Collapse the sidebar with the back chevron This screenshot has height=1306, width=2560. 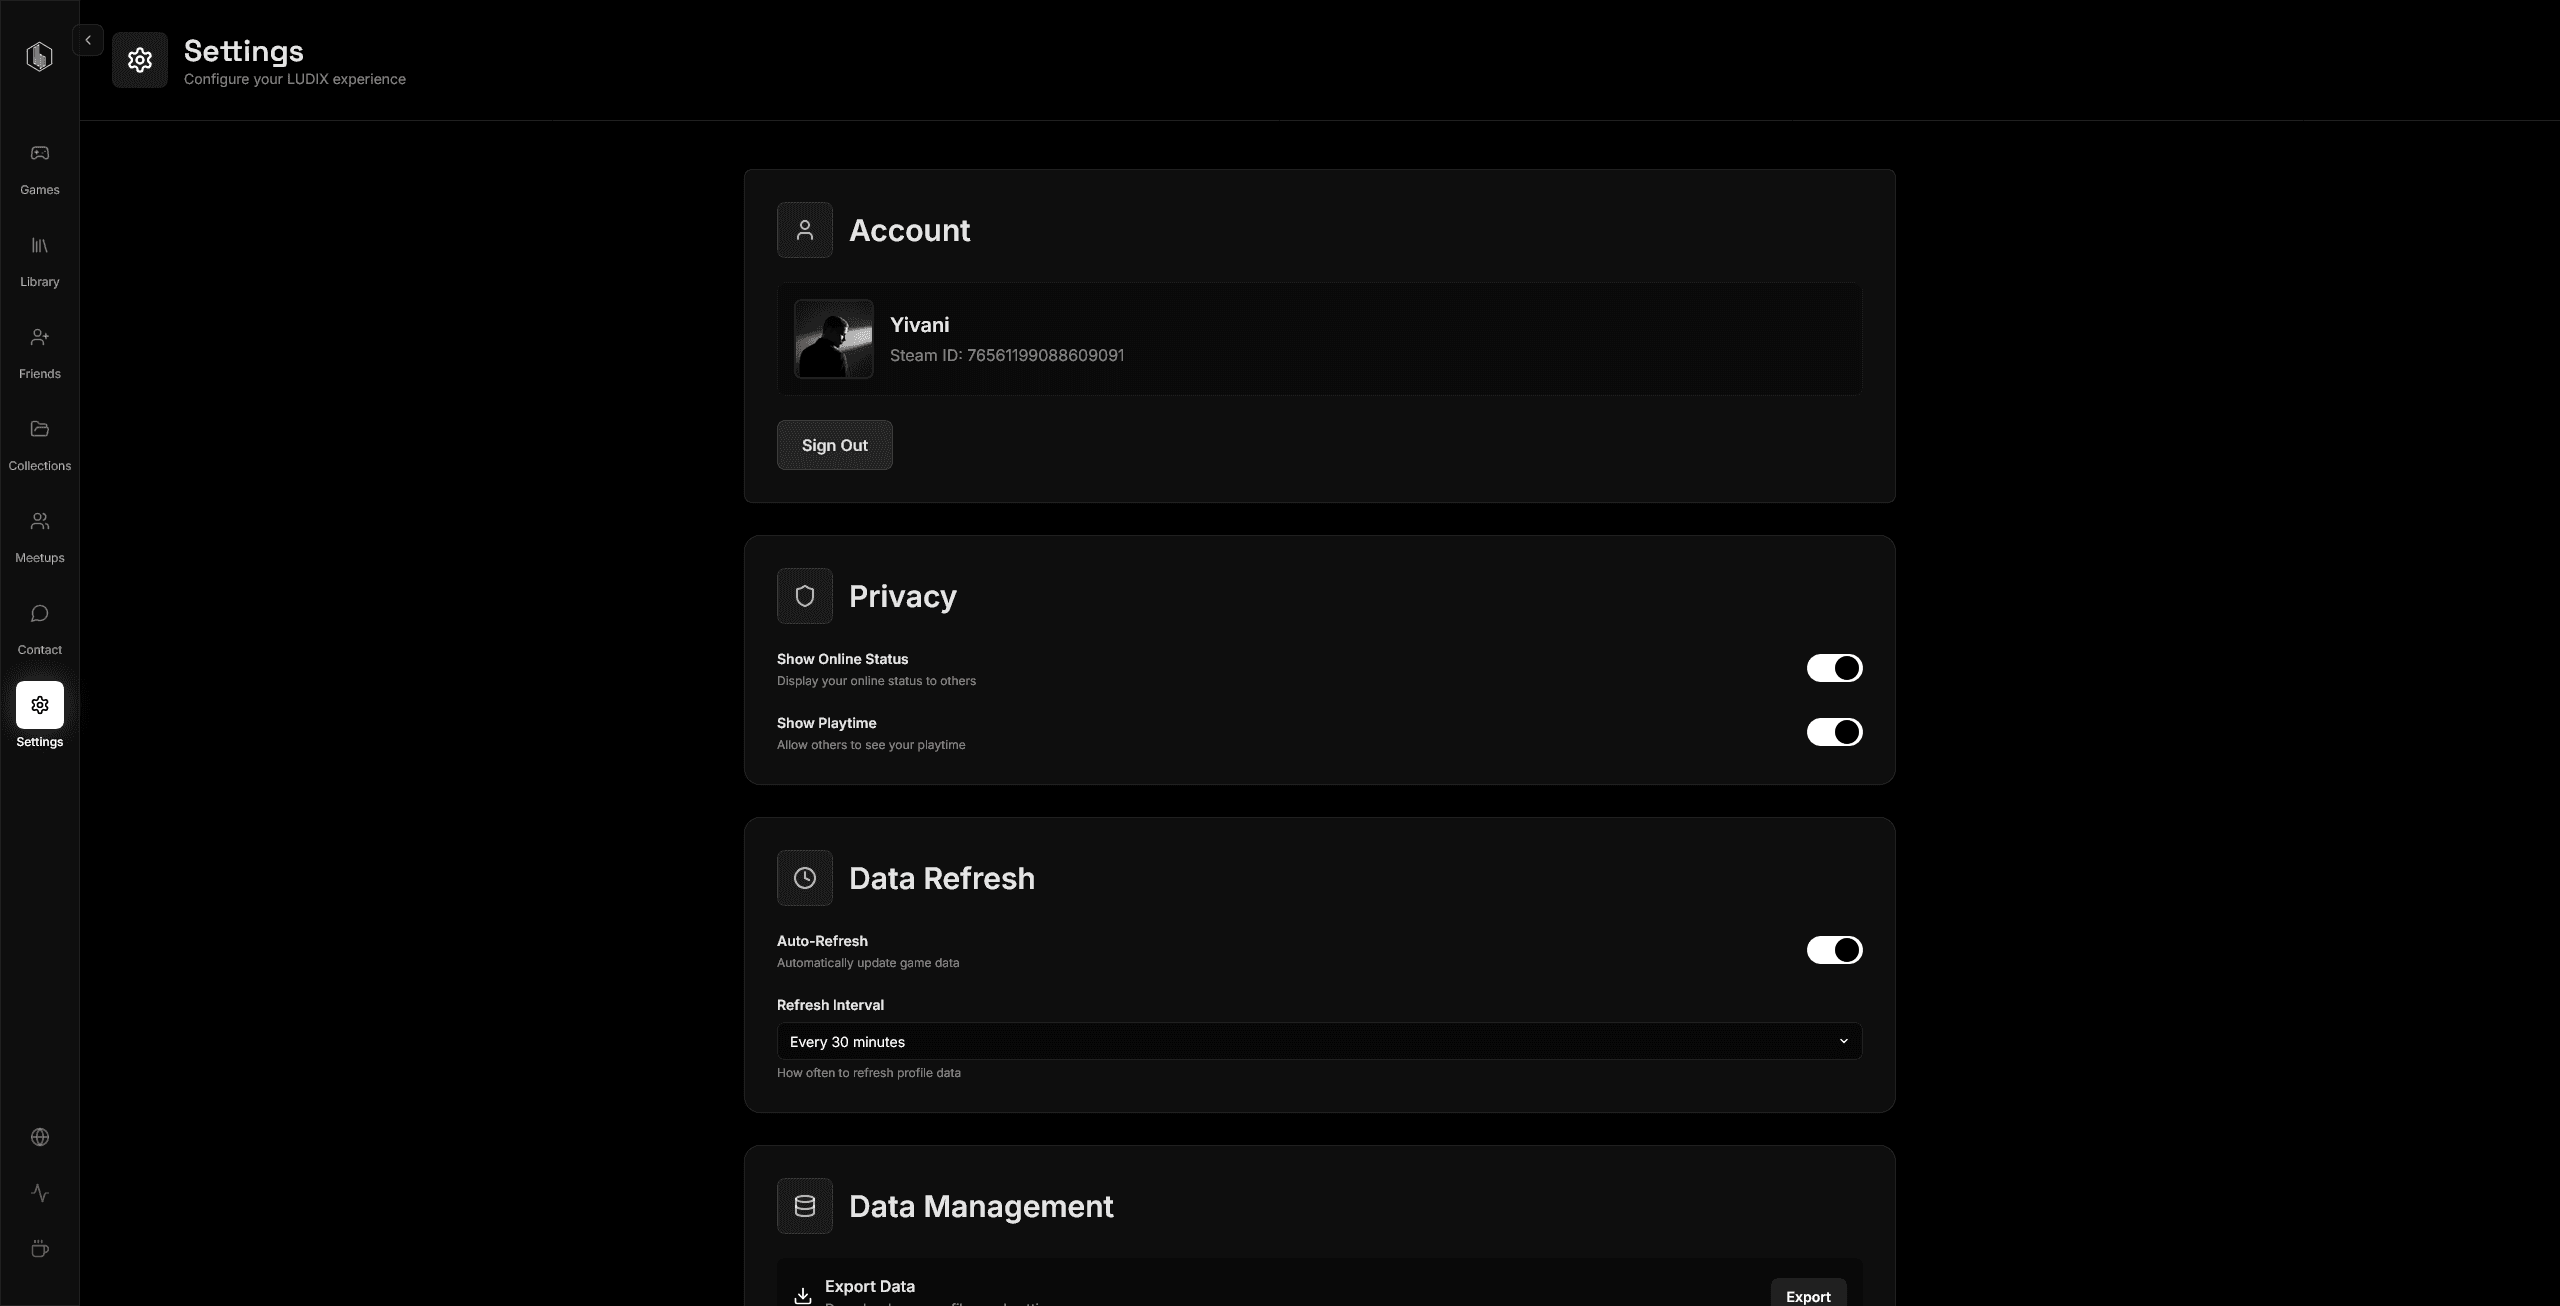[87, 40]
